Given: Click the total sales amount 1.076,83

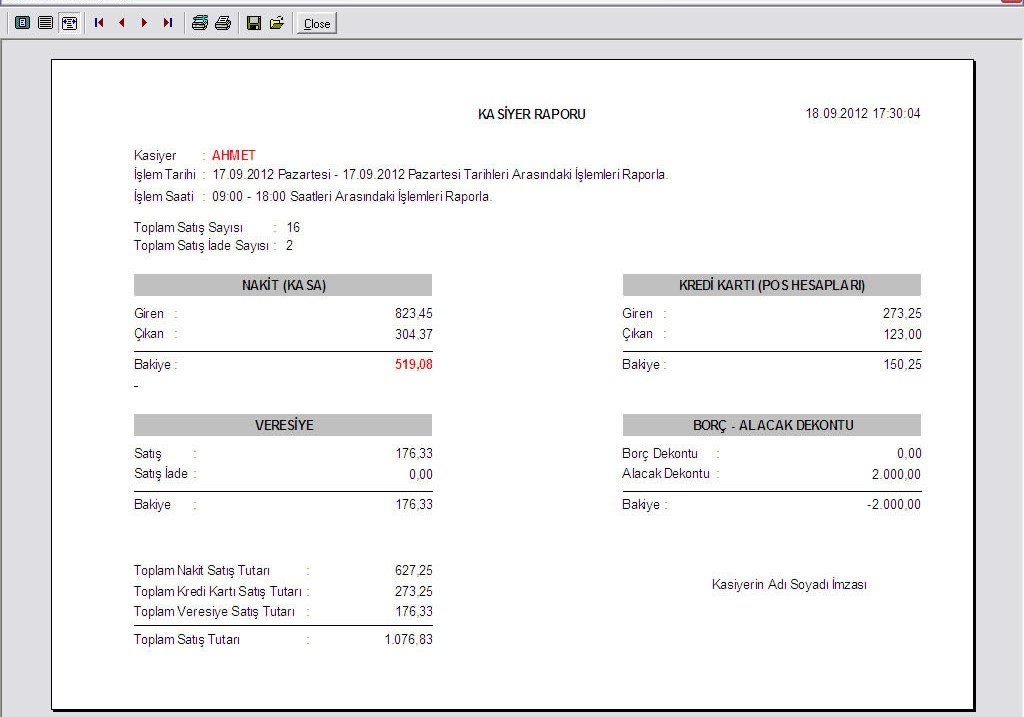Looking at the screenshot, I should [x=408, y=640].
